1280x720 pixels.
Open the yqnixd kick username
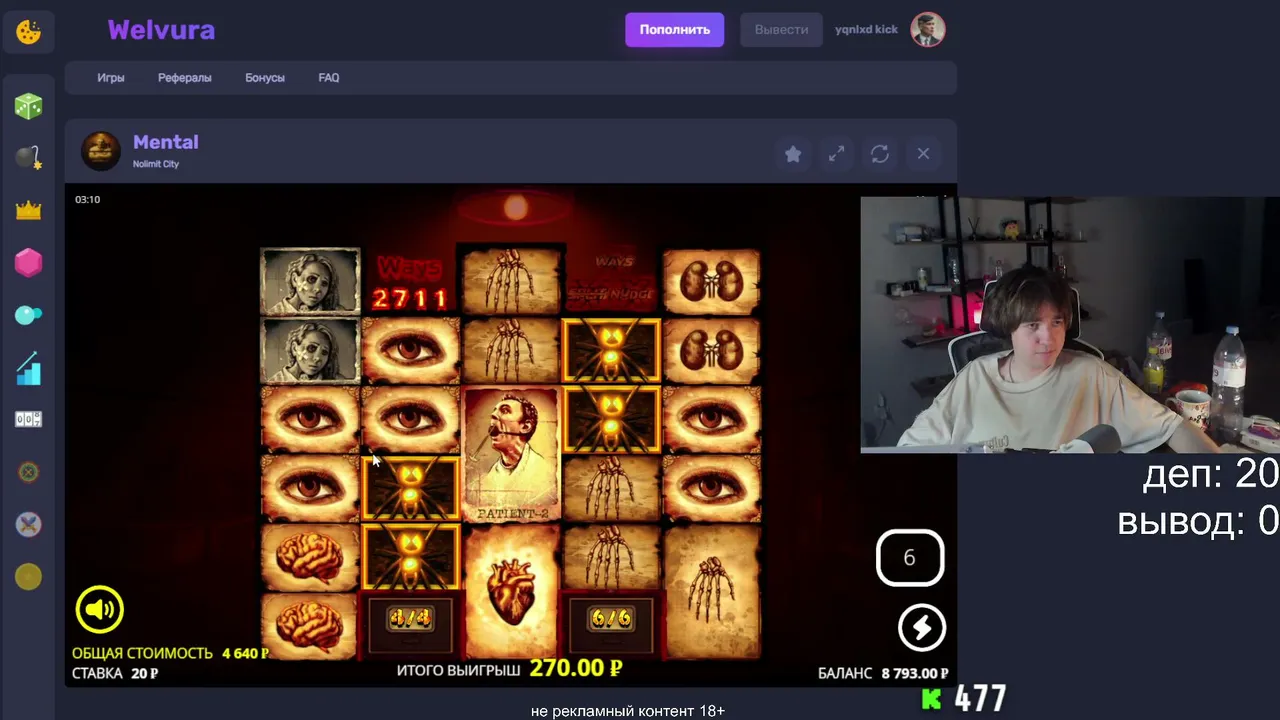866,30
